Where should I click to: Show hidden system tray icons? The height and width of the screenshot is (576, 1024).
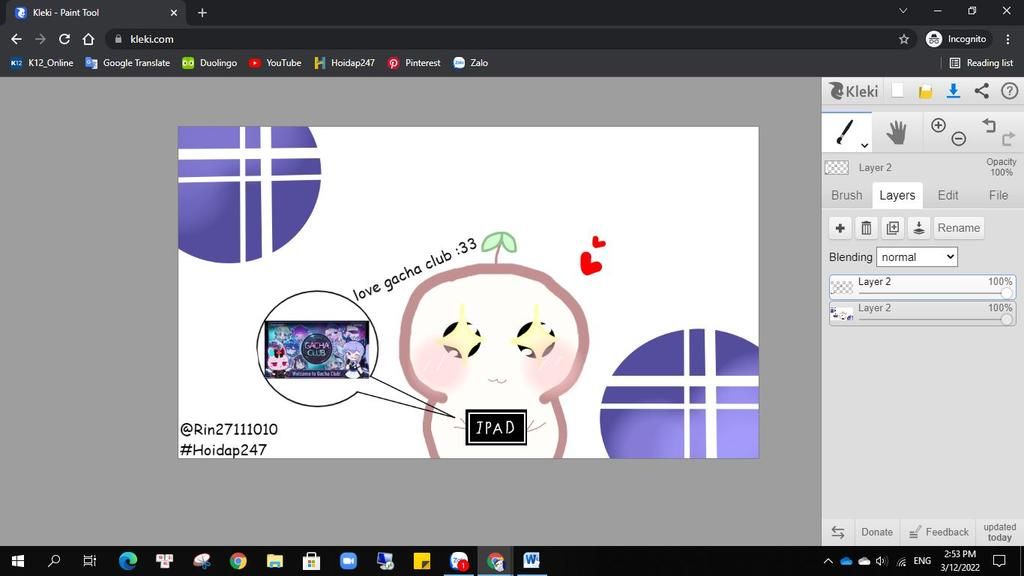[828, 561]
